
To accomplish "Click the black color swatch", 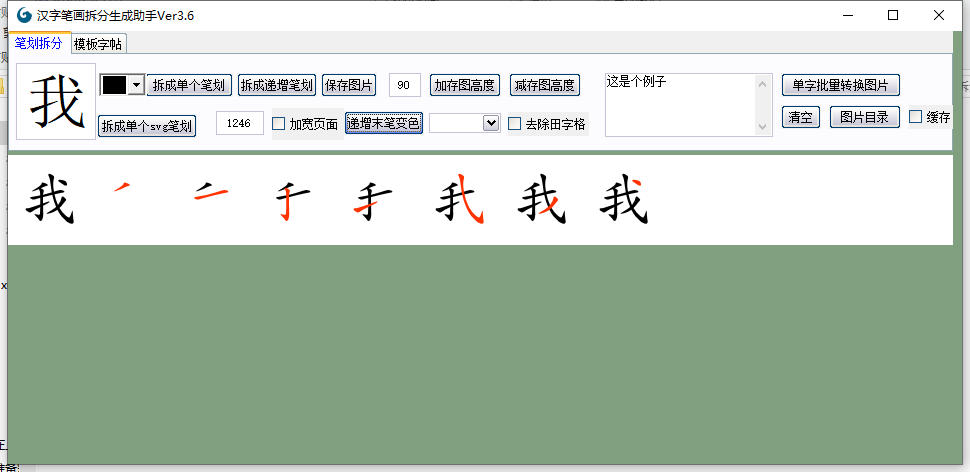I will tap(114, 85).
